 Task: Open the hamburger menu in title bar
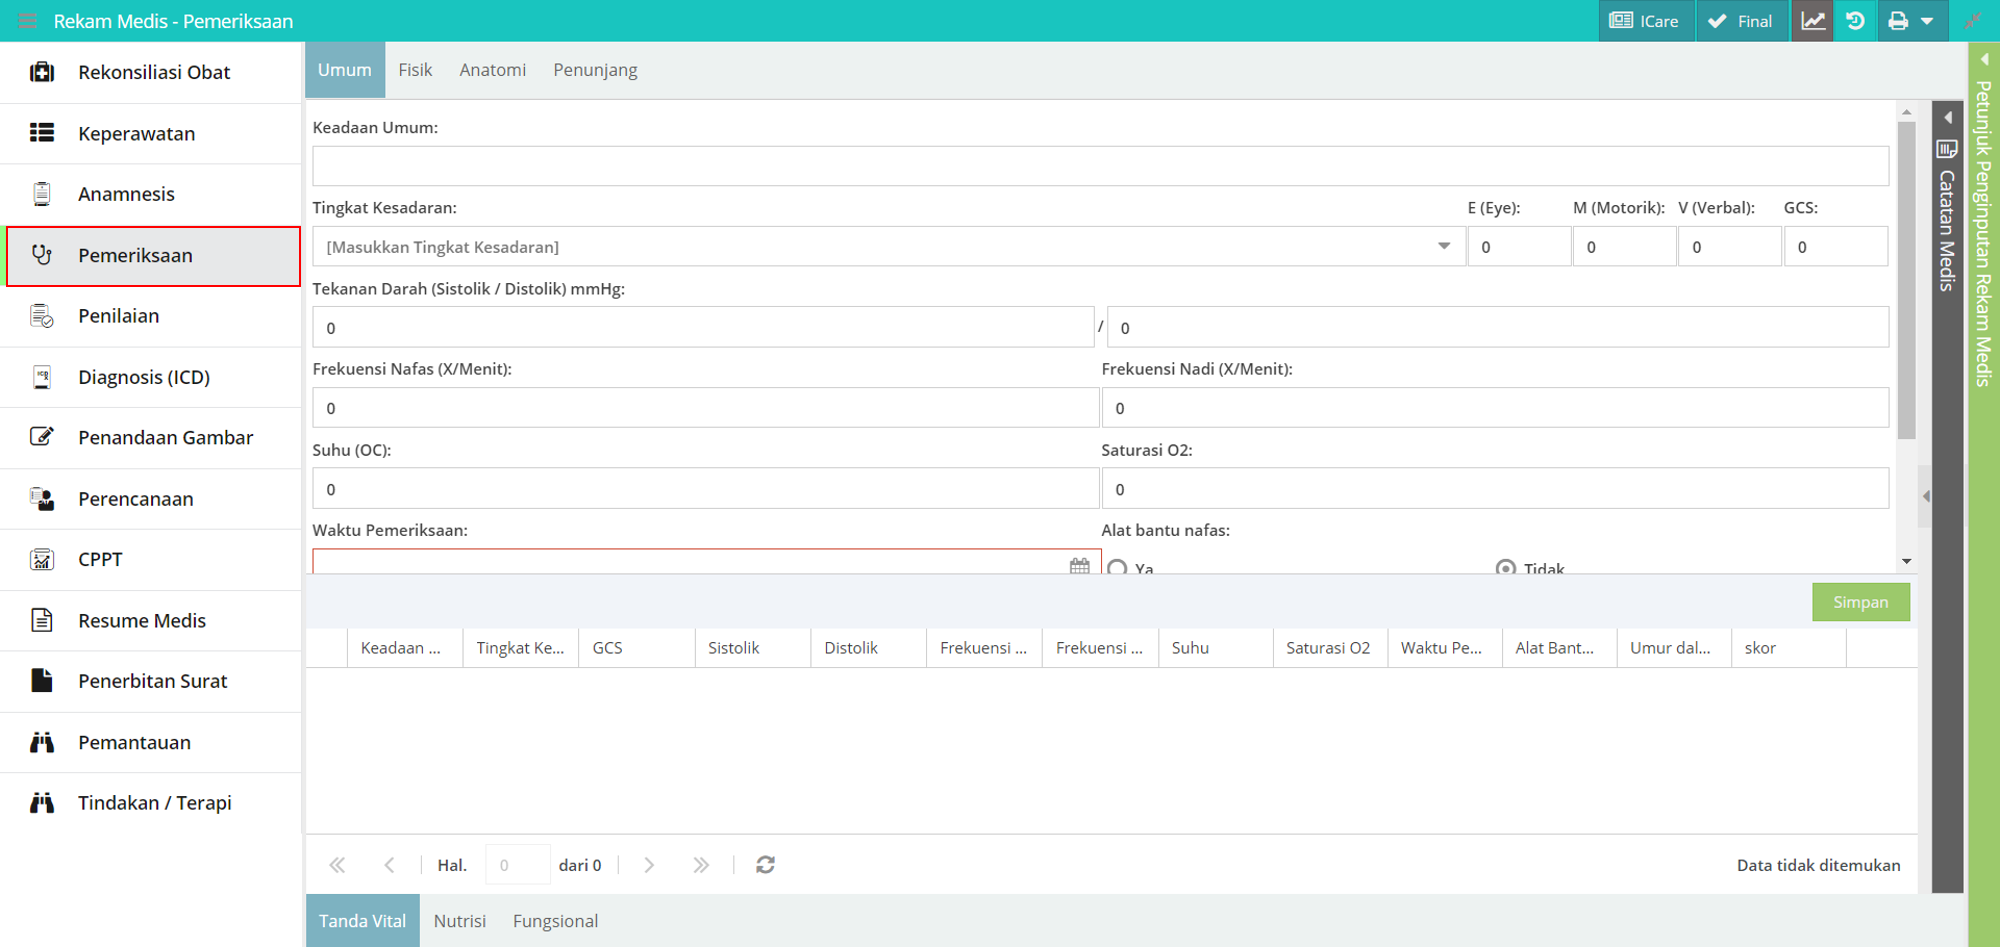27,21
